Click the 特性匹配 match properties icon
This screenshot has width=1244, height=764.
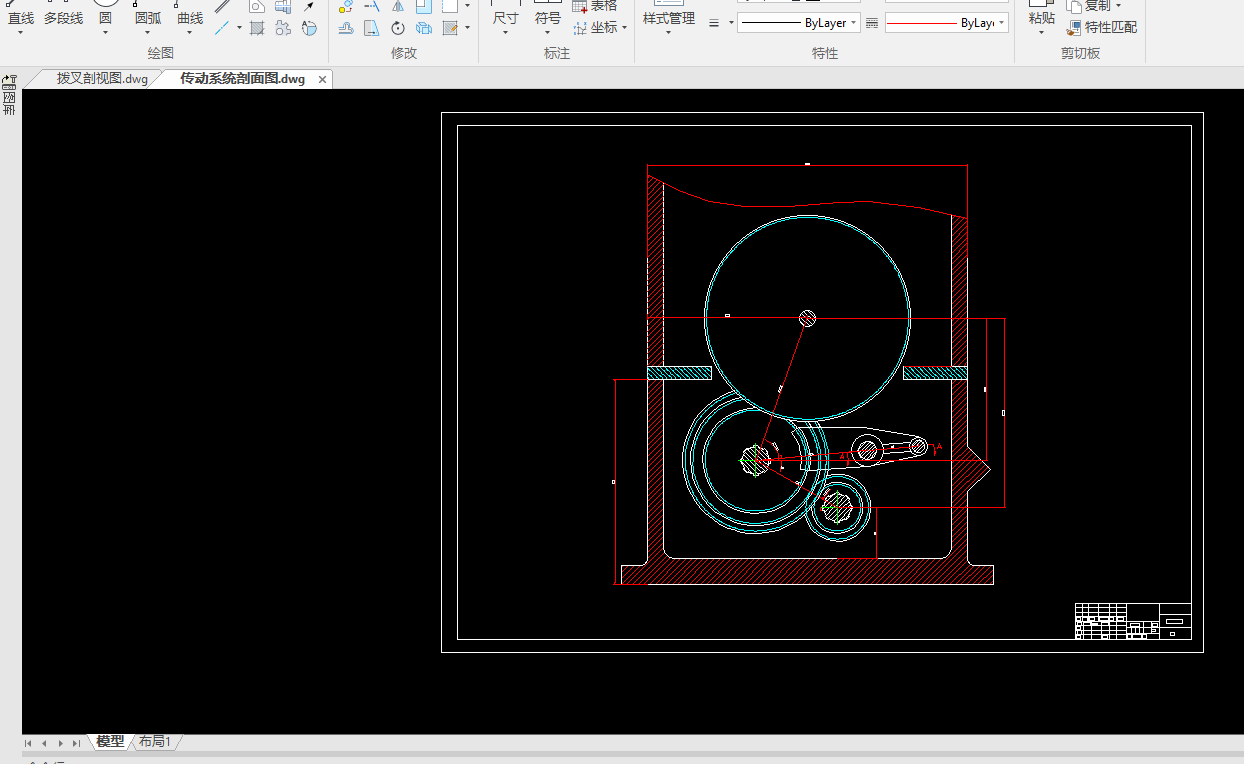click(1074, 28)
